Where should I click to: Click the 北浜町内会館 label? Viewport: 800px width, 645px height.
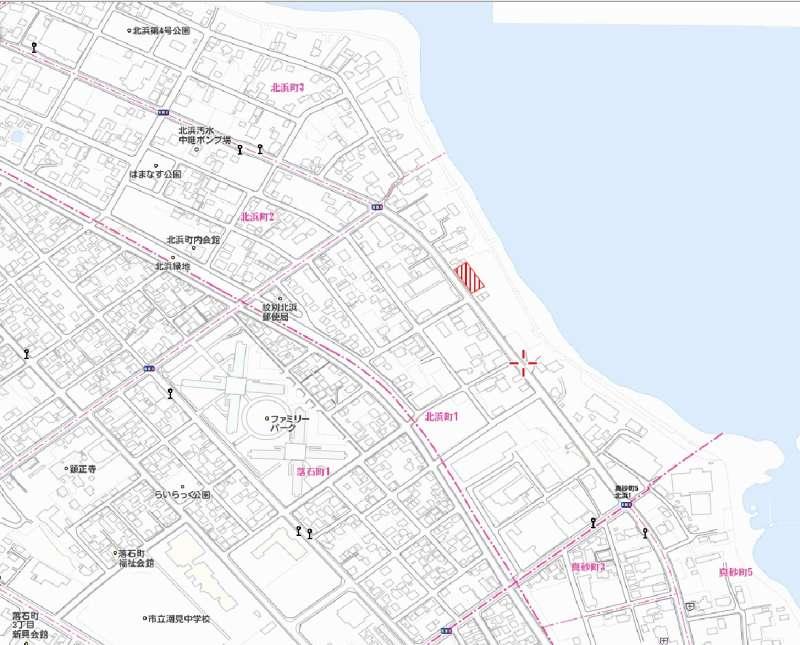(193, 240)
